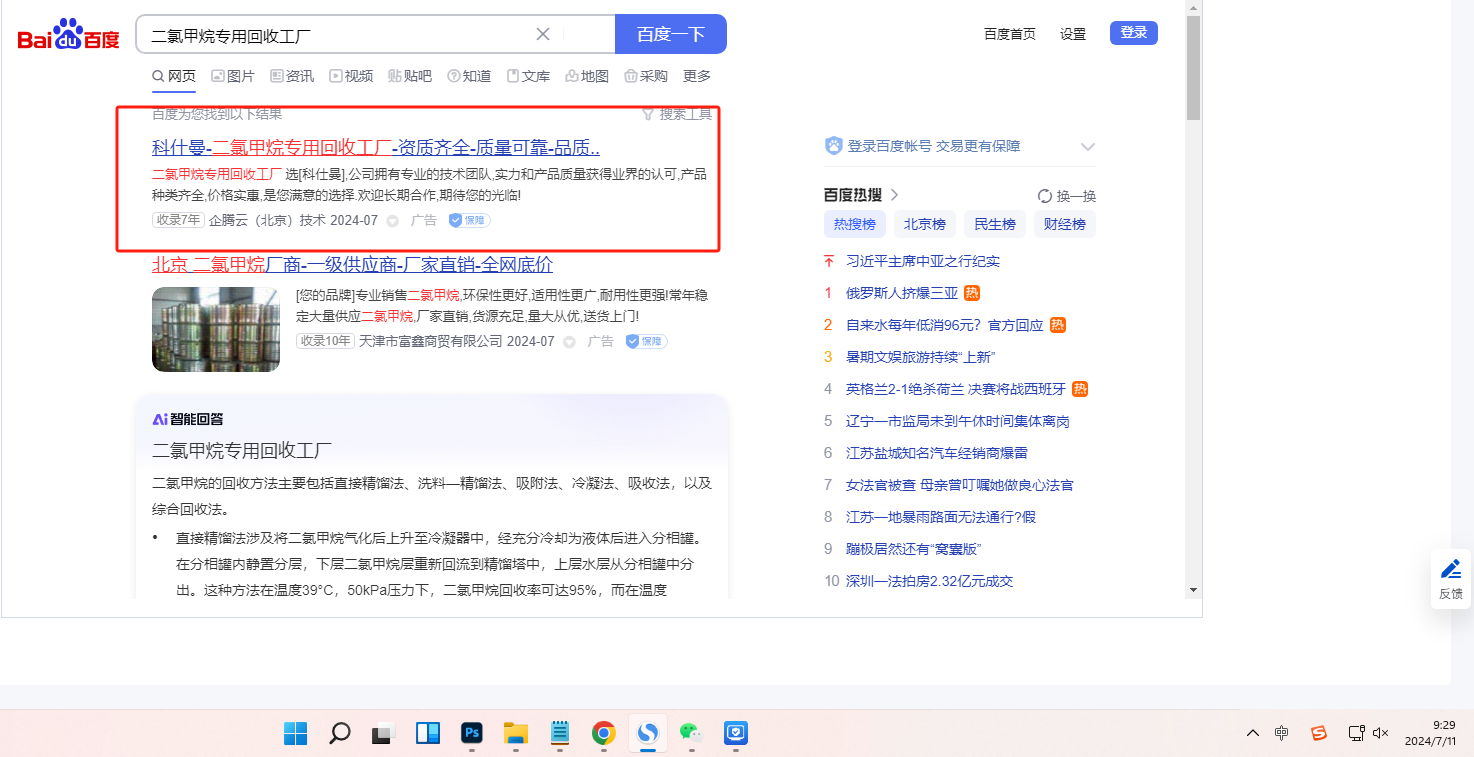Expand 更多 search categories
This screenshot has height=757, width=1474.
pos(697,76)
